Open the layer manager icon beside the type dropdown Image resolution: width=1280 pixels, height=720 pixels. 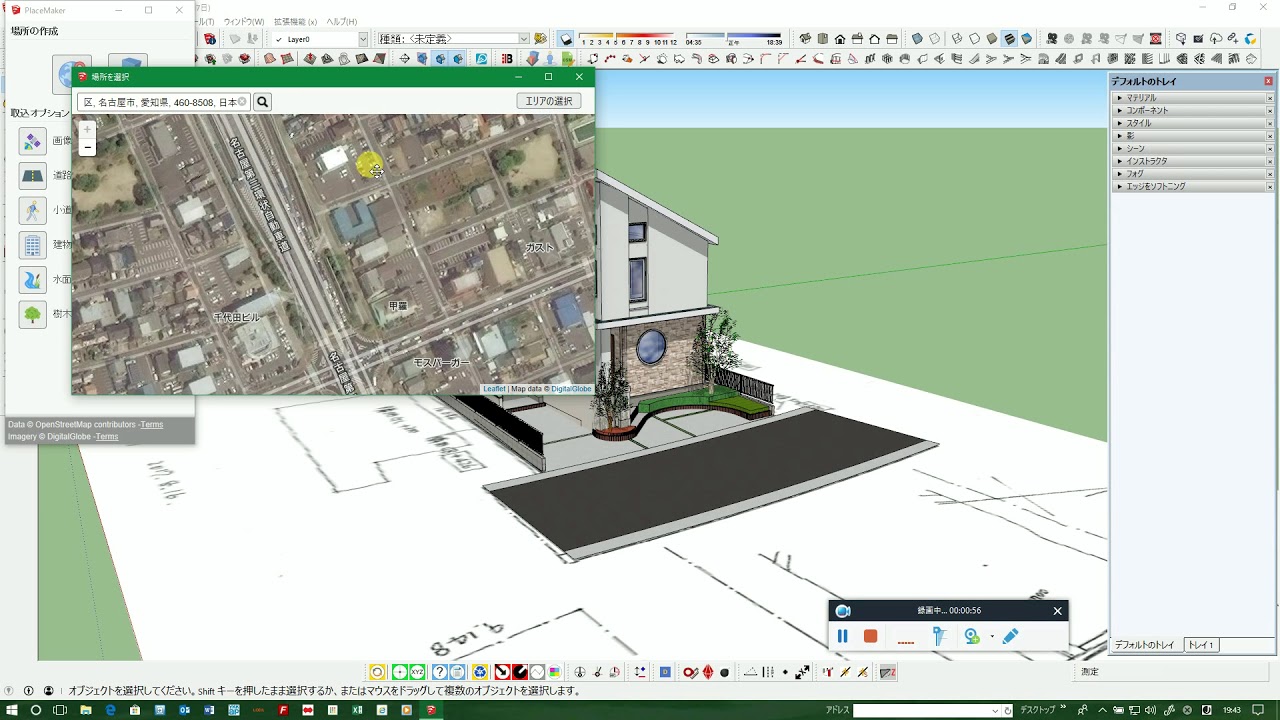click(540, 39)
